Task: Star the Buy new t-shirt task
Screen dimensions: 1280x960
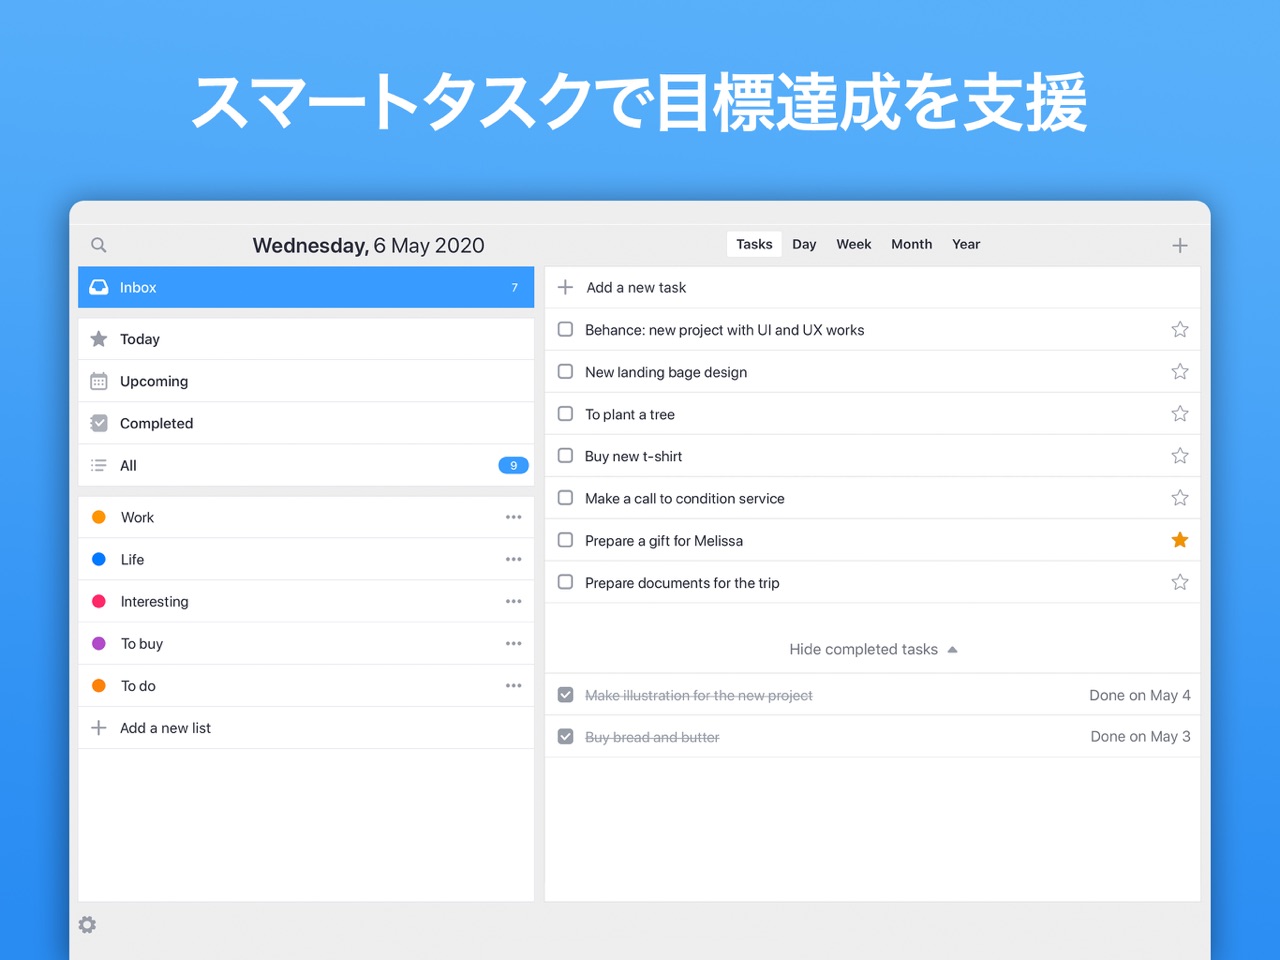Action: [1180, 456]
